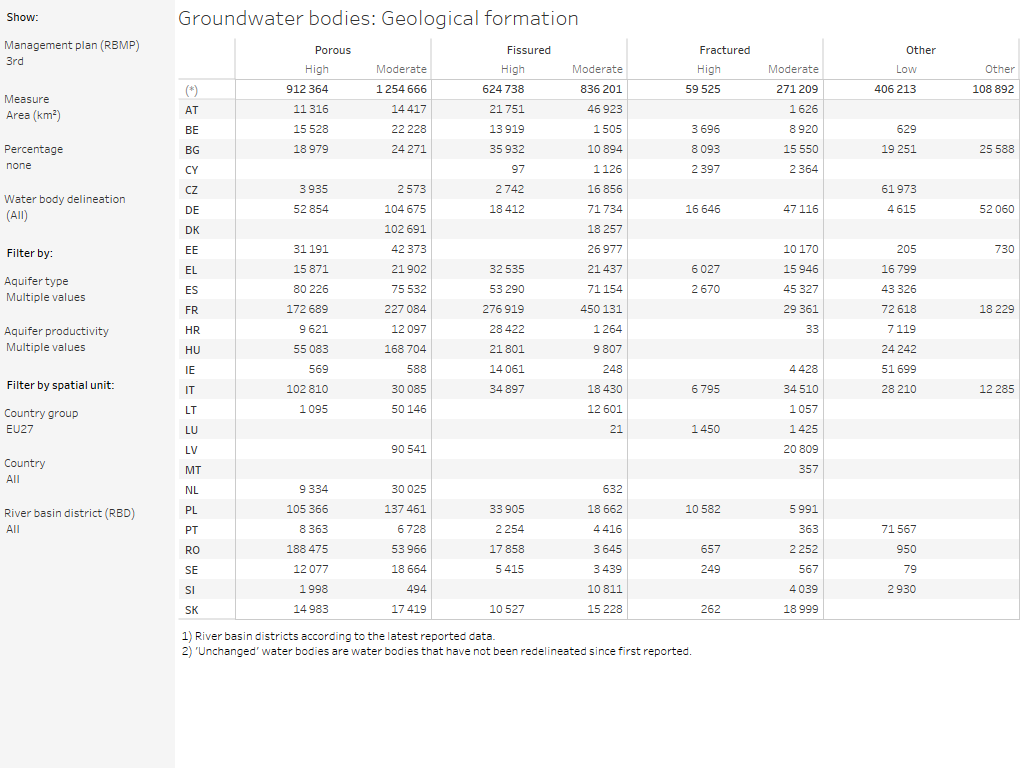
Task: Click total value 59 525
Action: point(703,89)
